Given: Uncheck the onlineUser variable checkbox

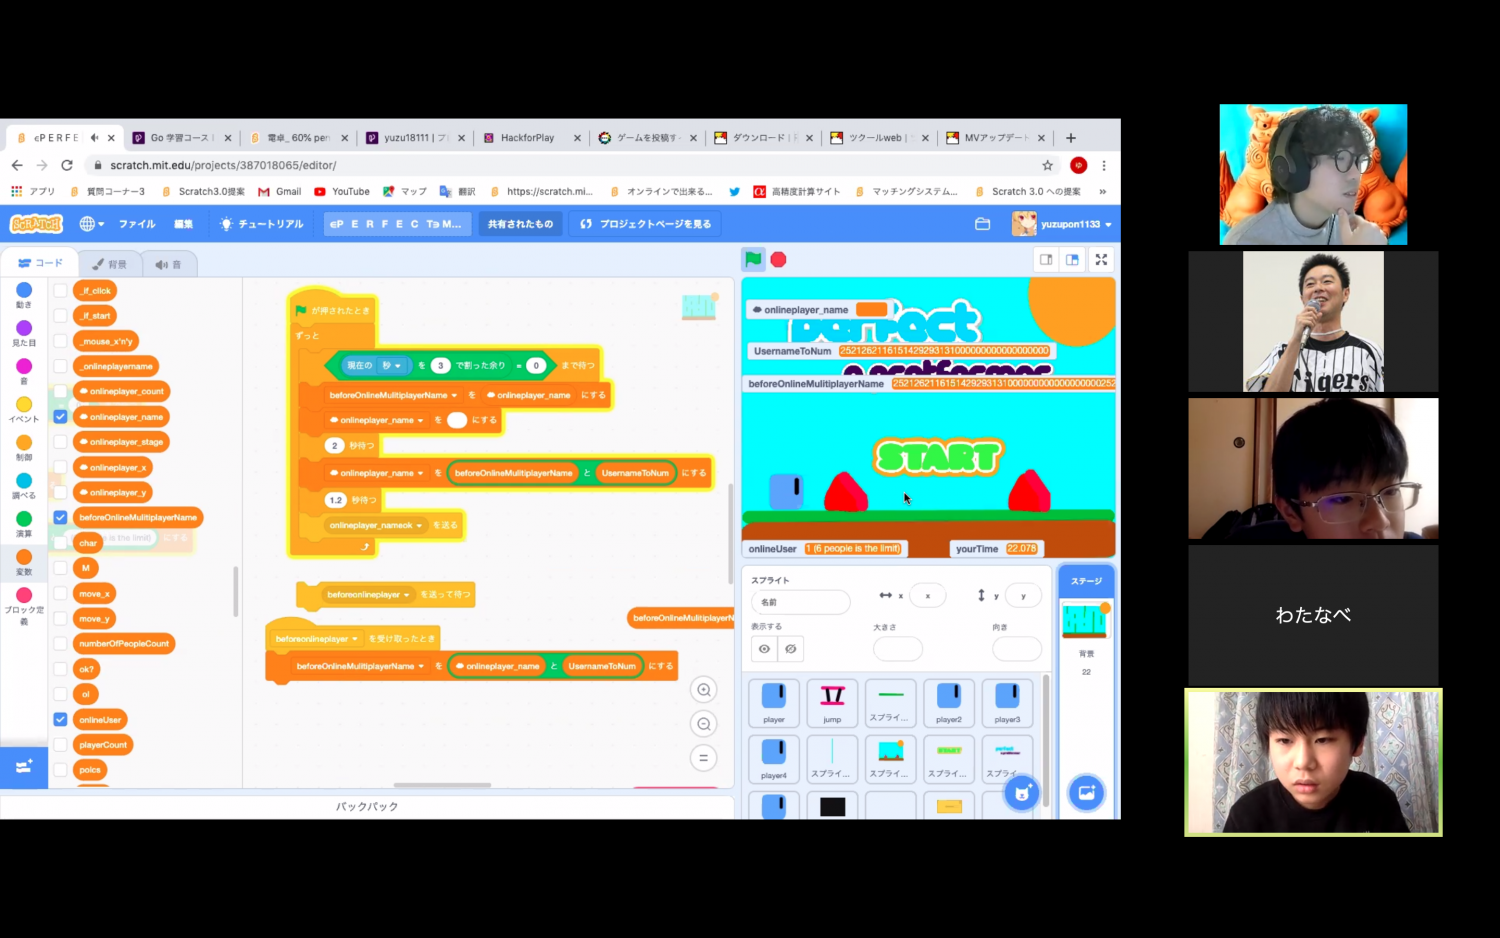Looking at the screenshot, I should tap(61, 720).
